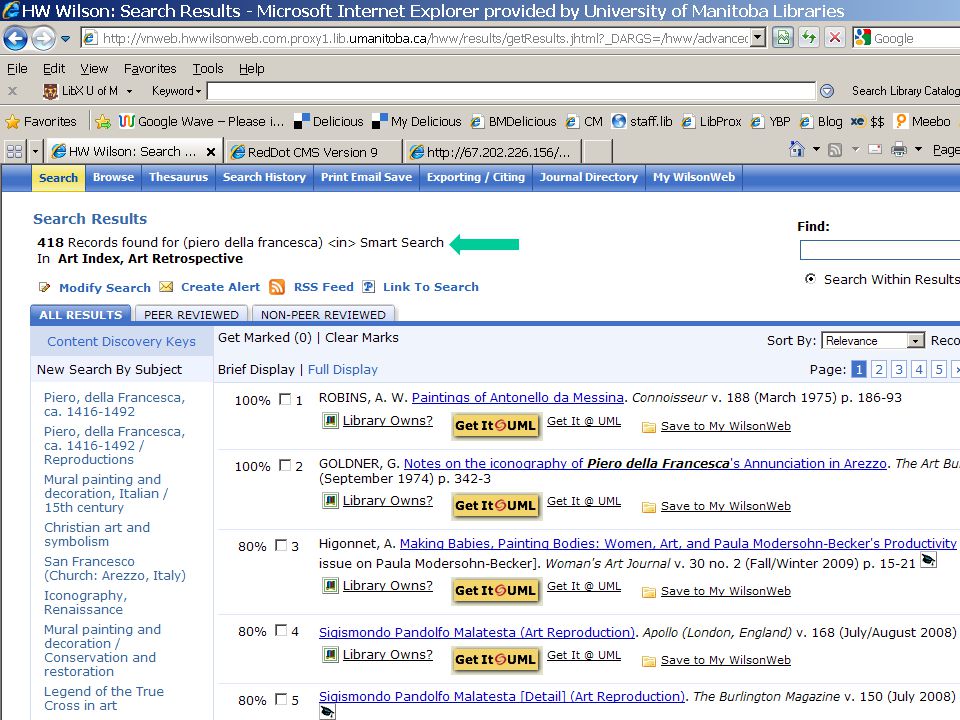Click Clear Marks link

coord(362,337)
